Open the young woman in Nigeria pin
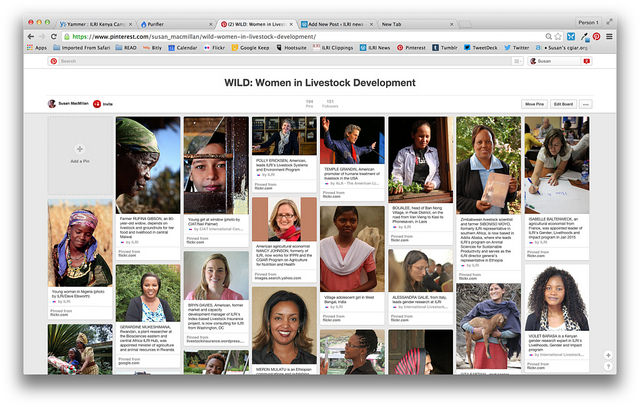The height and width of the screenshot is (407, 640). 80,243
